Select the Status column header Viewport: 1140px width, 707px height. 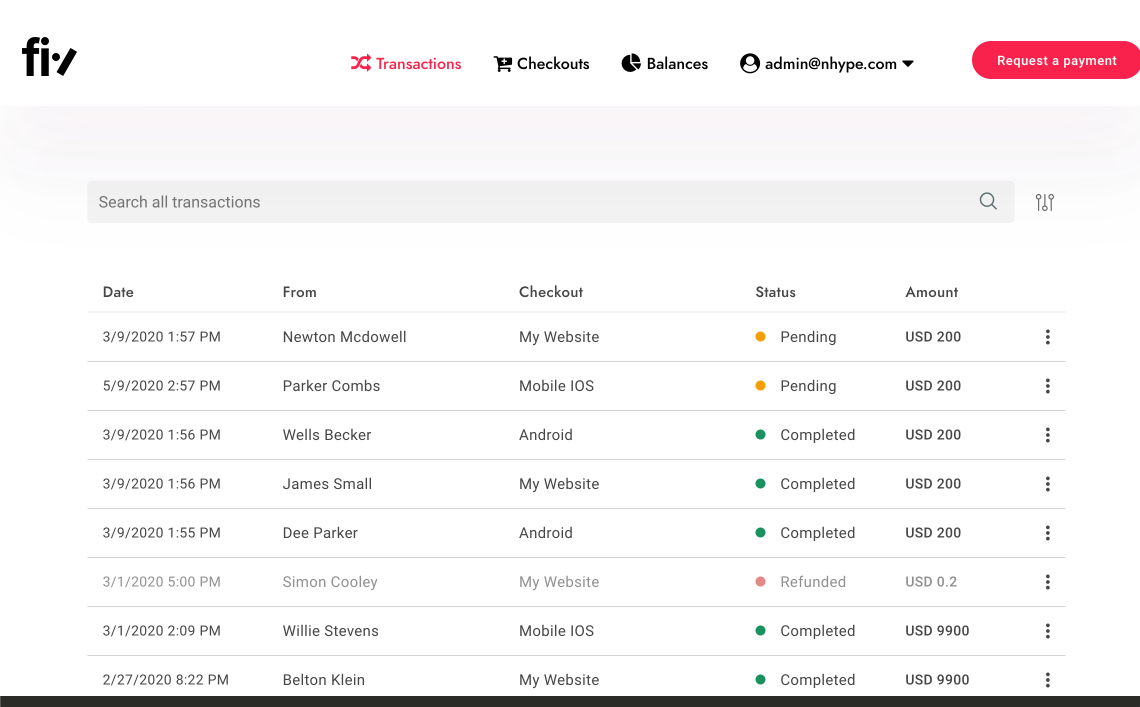(x=775, y=292)
